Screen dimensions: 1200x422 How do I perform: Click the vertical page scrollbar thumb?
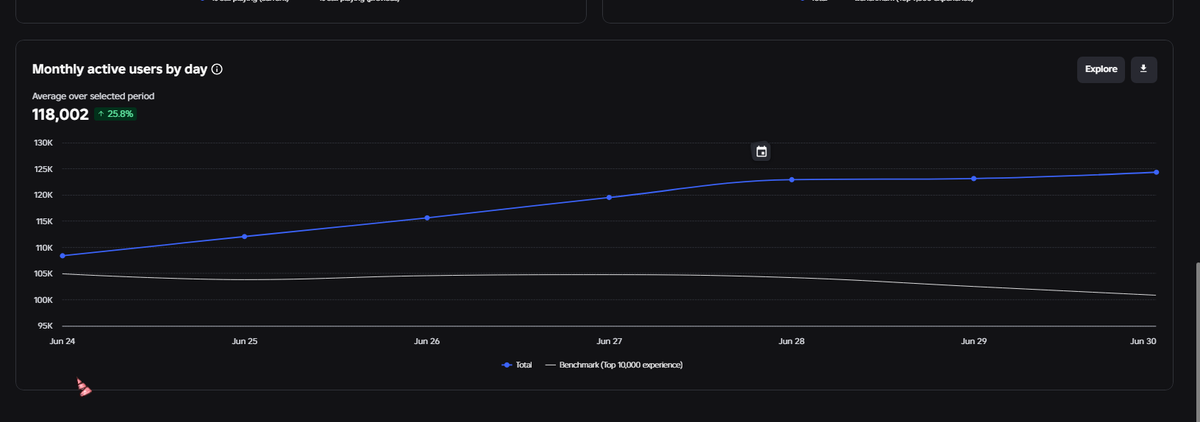[1196, 342]
